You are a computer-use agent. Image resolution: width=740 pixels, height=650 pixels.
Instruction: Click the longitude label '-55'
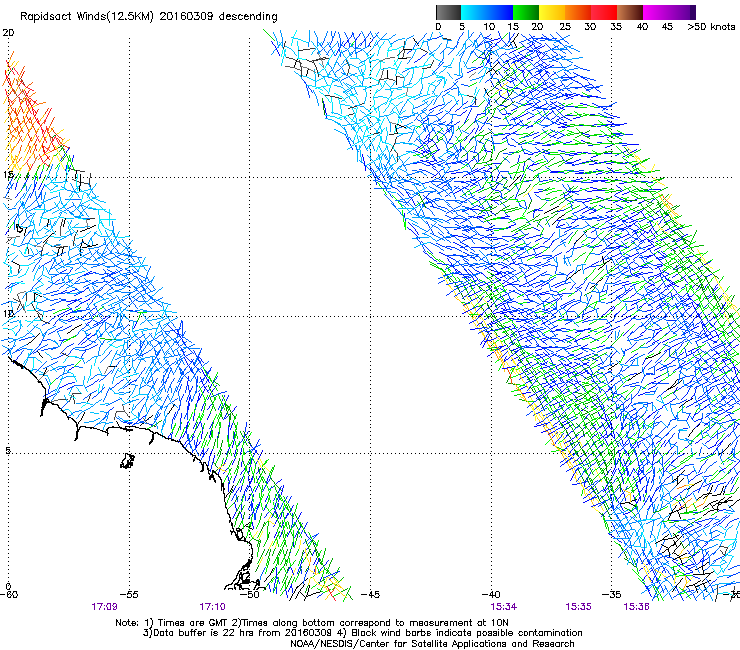point(129,595)
